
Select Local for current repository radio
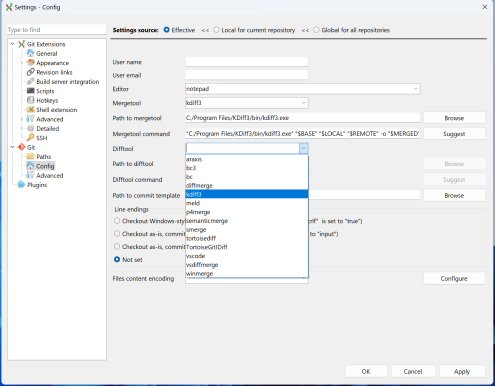(x=216, y=30)
